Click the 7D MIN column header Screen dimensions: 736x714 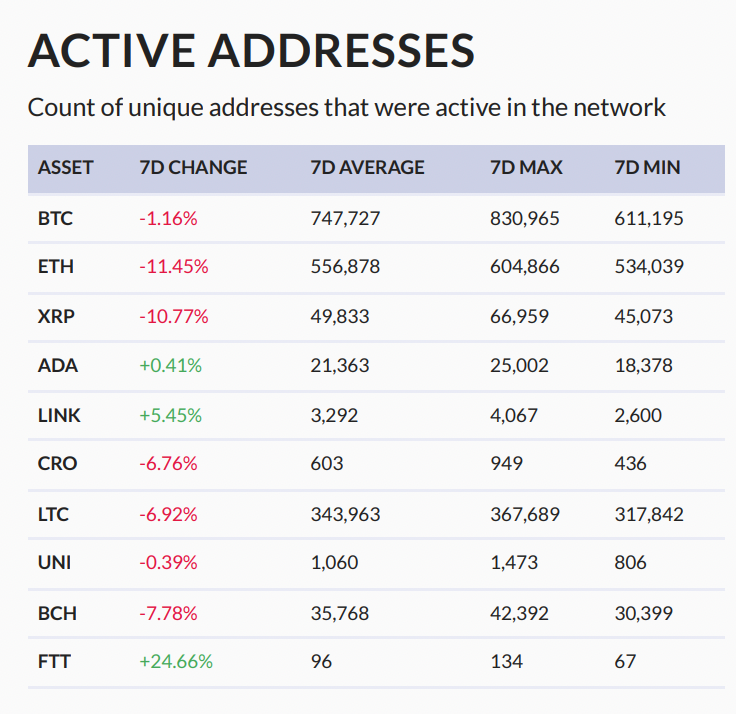pos(647,168)
